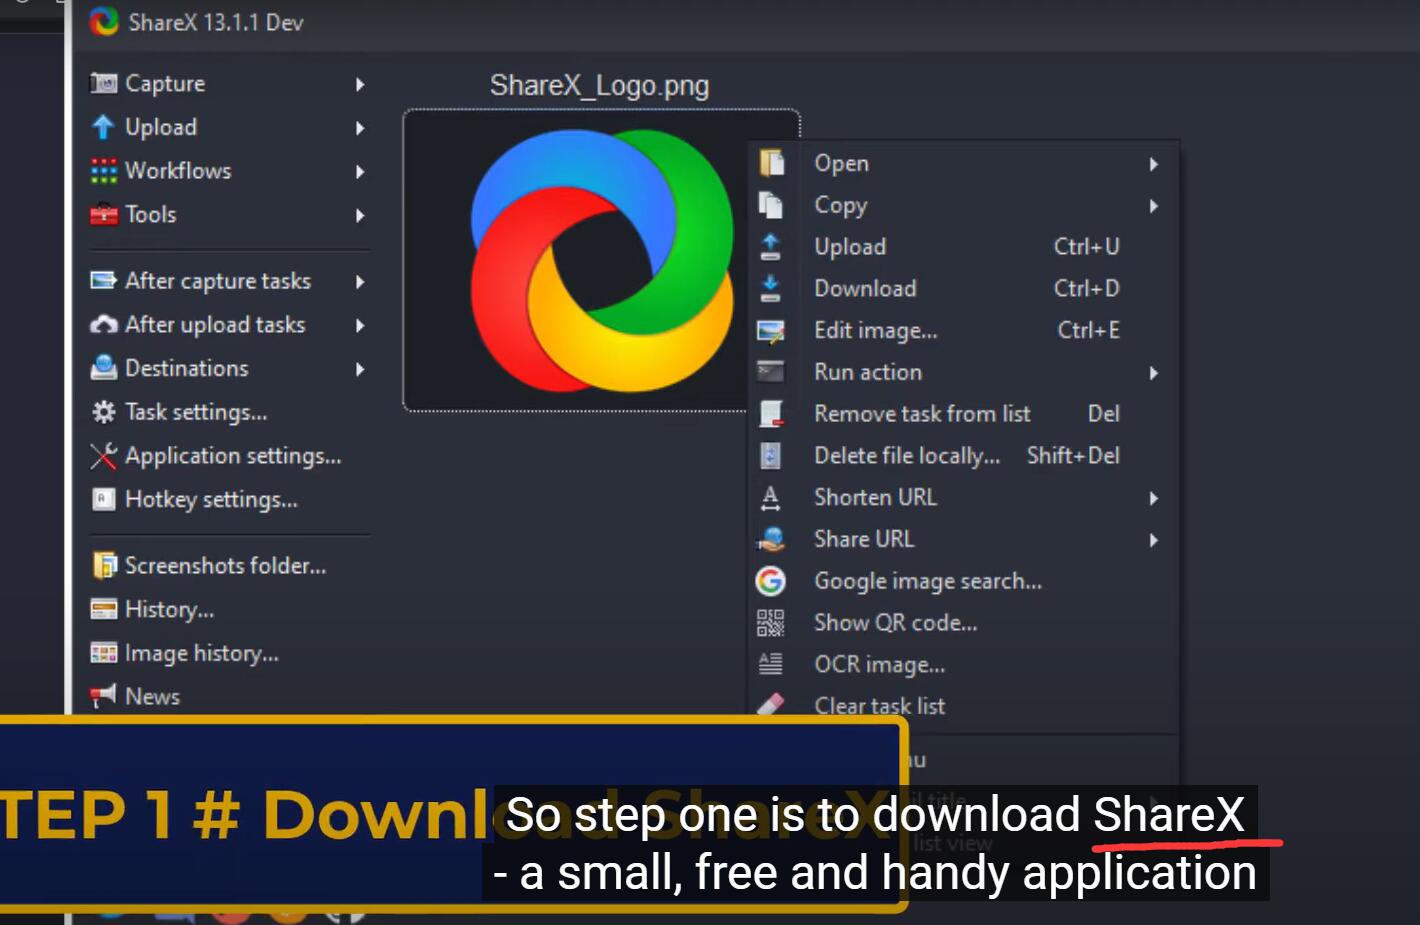This screenshot has height=925, width=1420.
Task: Click the After upload tasks cloud icon
Action: pos(103,325)
